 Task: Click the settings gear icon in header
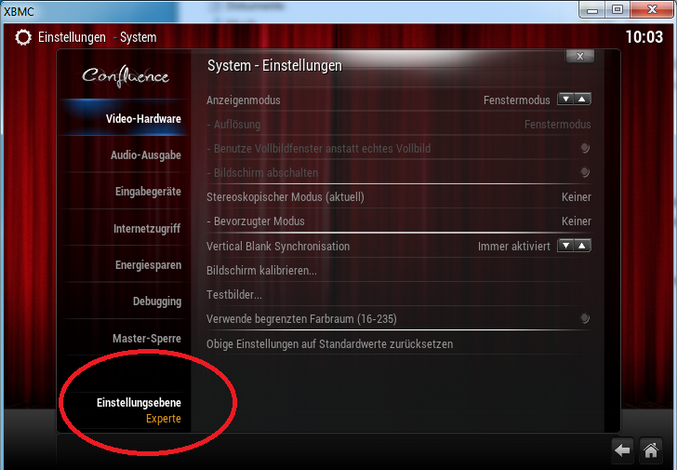click(23, 38)
